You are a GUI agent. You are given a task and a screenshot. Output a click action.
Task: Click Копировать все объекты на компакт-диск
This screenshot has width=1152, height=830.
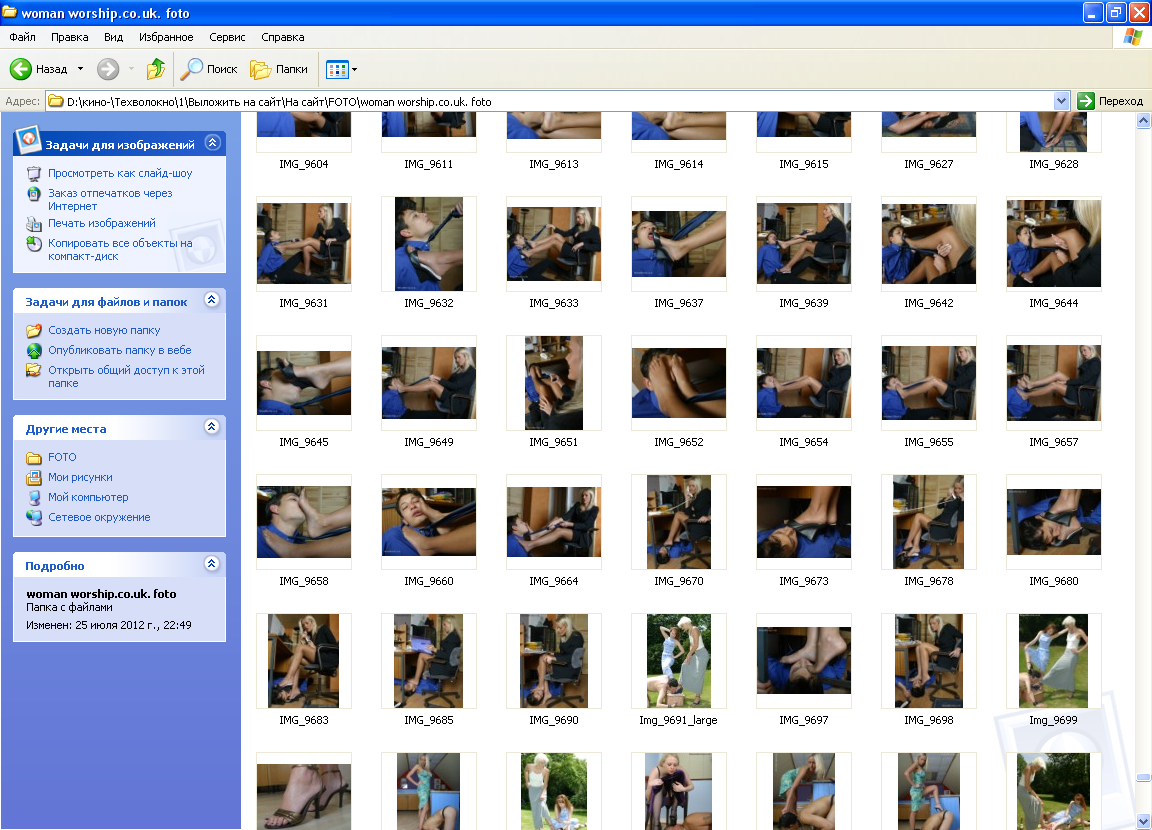point(120,250)
